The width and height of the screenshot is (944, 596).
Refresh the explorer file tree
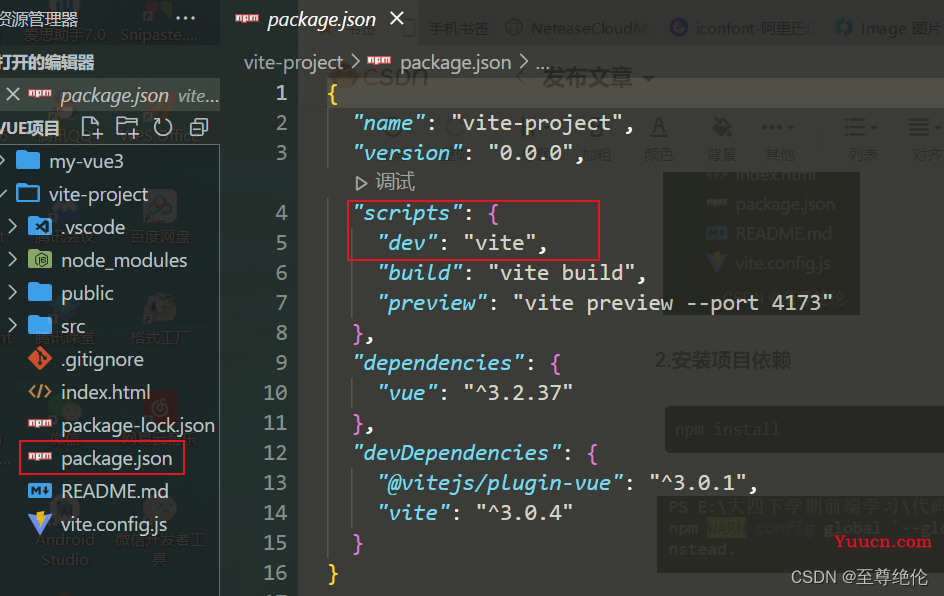163,128
